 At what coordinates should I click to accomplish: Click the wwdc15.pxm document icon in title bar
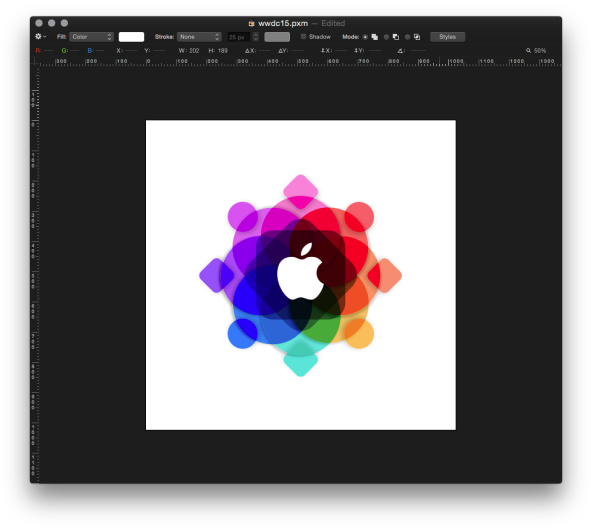pos(251,23)
